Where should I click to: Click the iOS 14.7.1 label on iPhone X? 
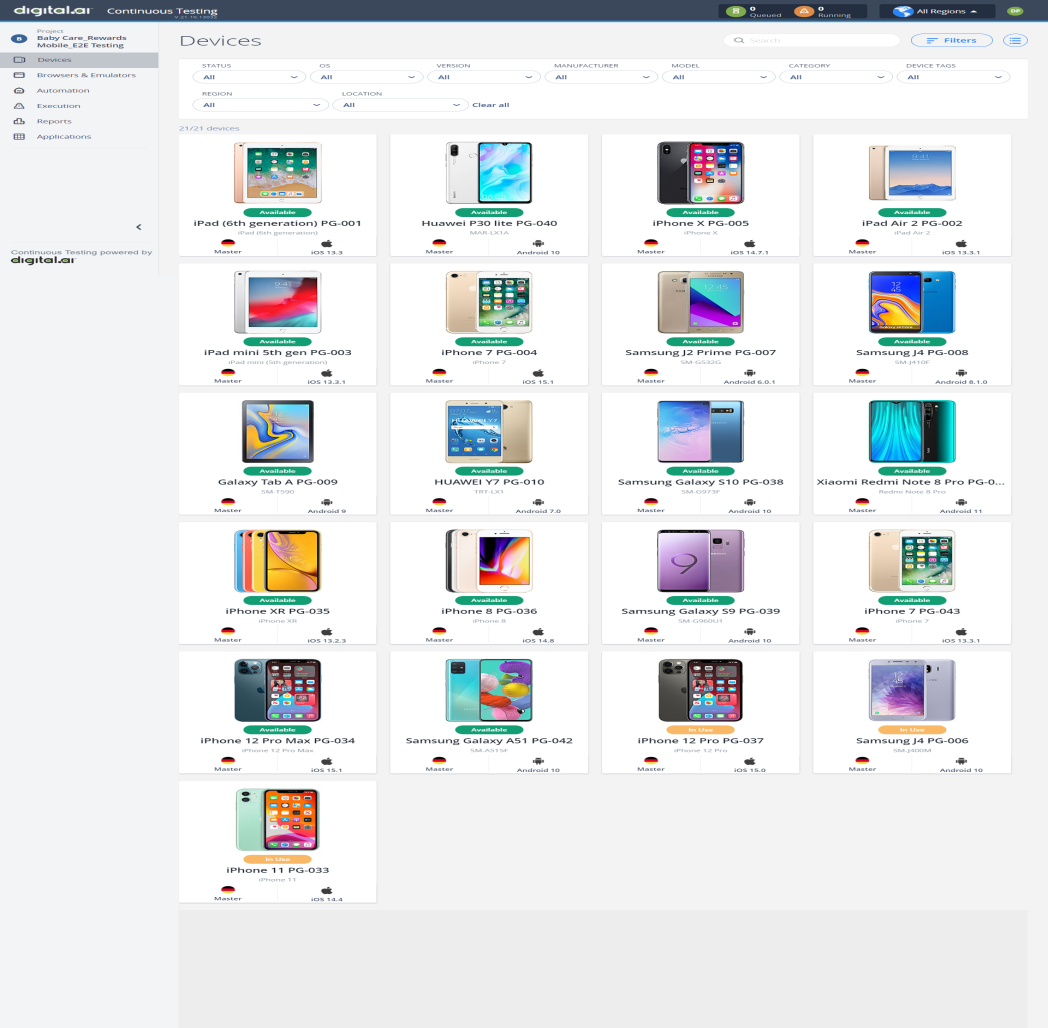click(749, 253)
